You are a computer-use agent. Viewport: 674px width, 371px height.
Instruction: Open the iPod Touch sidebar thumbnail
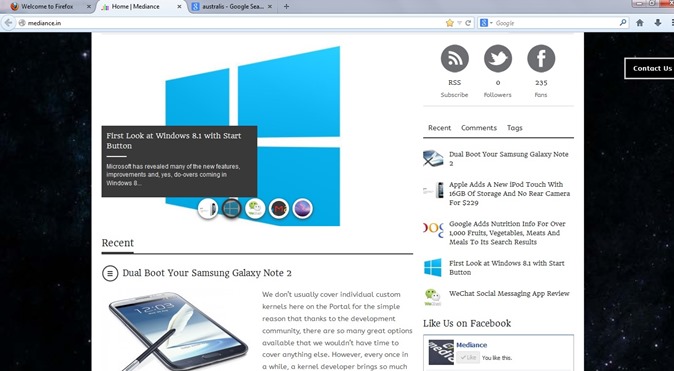point(433,190)
